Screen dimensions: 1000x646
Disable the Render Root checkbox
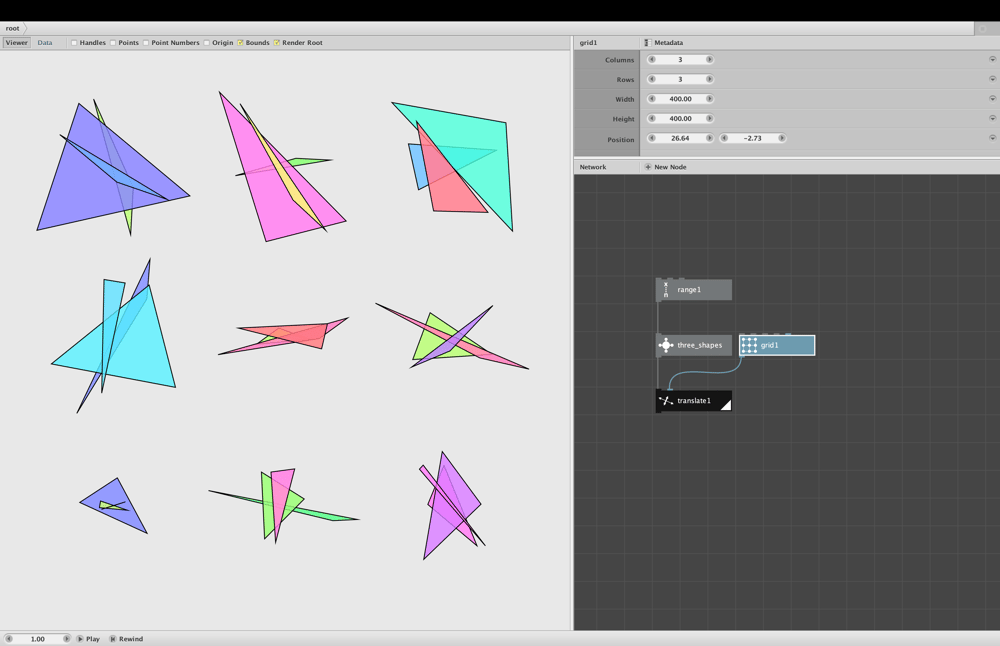[x=277, y=43]
